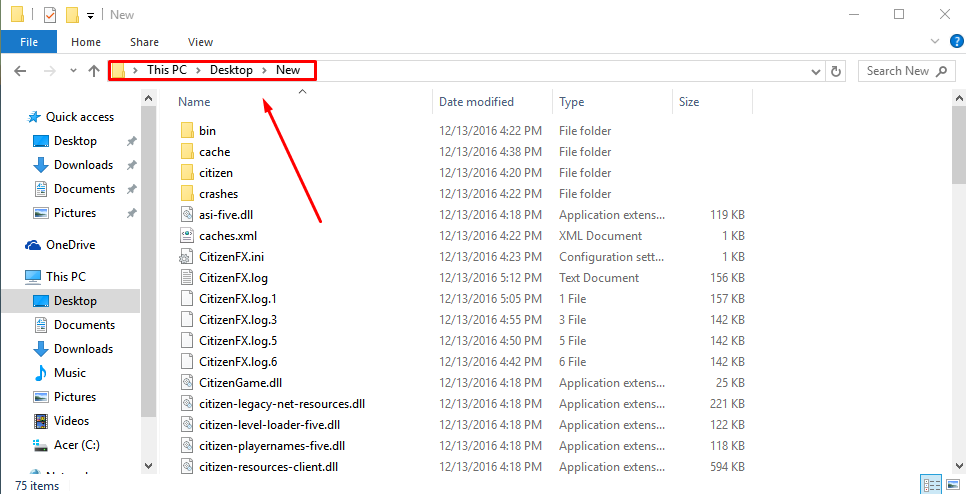The image size is (966, 494).
Task: Click the search magnifier icon
Action: click(941, 71)
